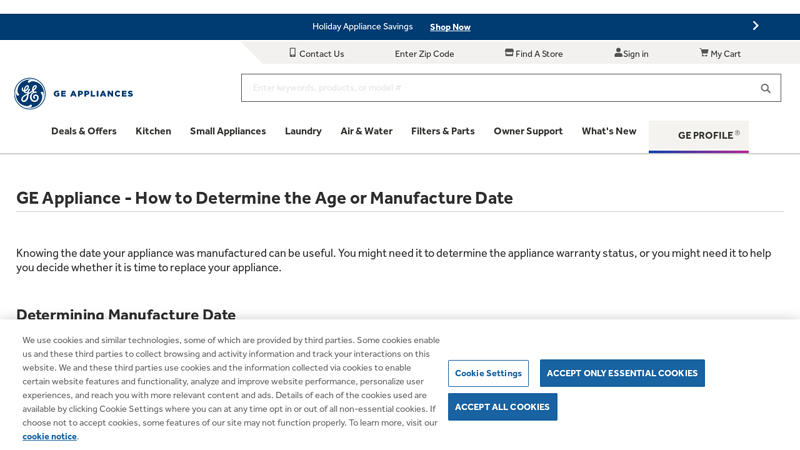
Task: Open the Deals & Offers menu
Action: (x=84, y=131)
